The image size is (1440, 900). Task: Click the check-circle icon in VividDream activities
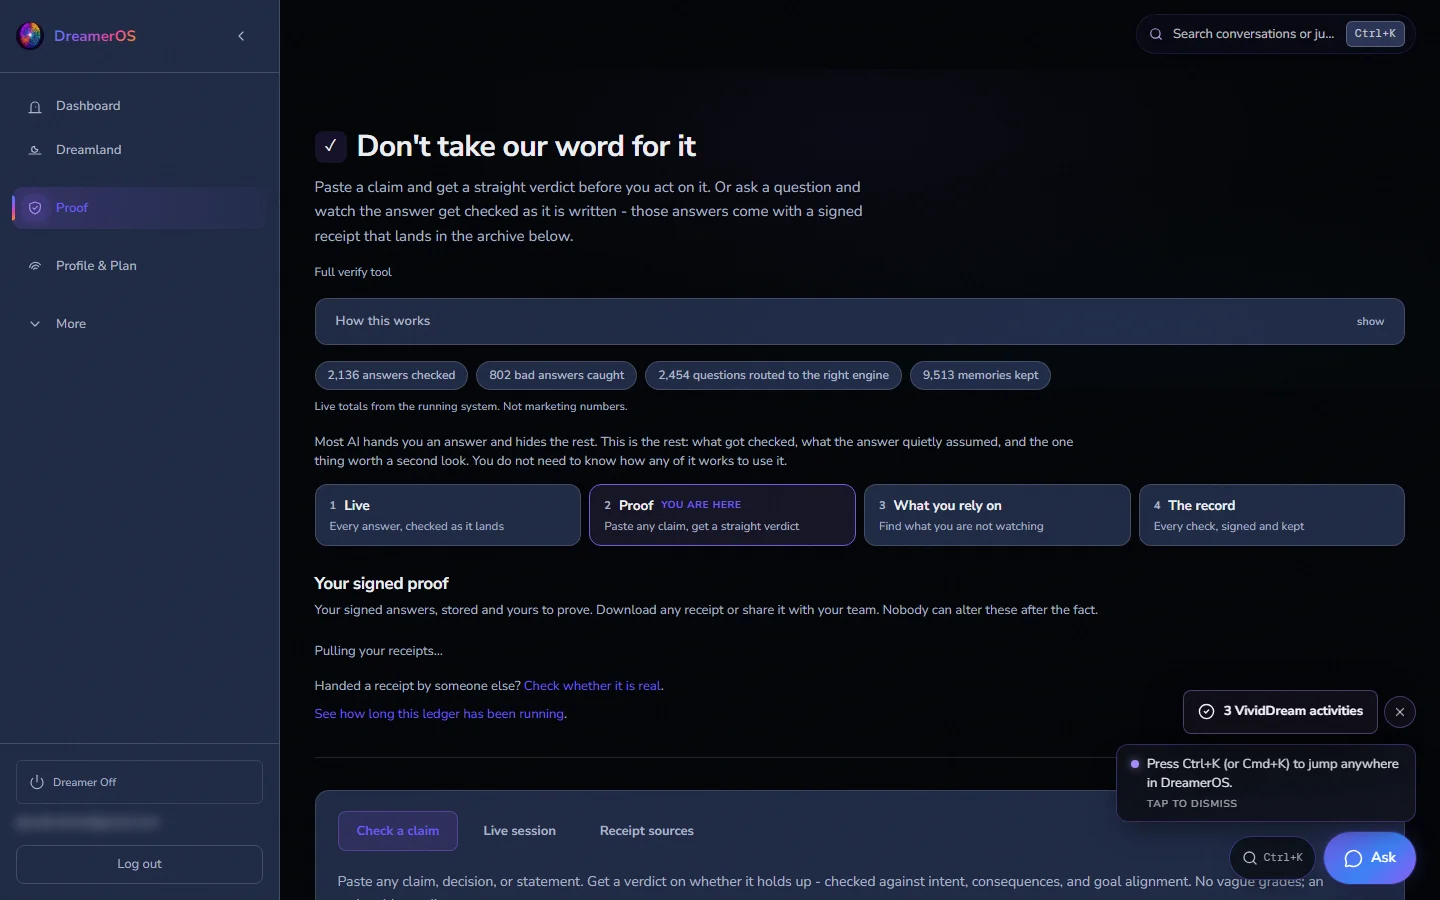pyautogui.click(x=1207, y=712)
